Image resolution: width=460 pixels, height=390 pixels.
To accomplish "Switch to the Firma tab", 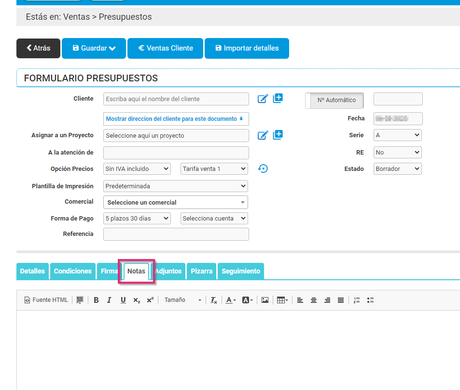I will [x=108, y=271].
